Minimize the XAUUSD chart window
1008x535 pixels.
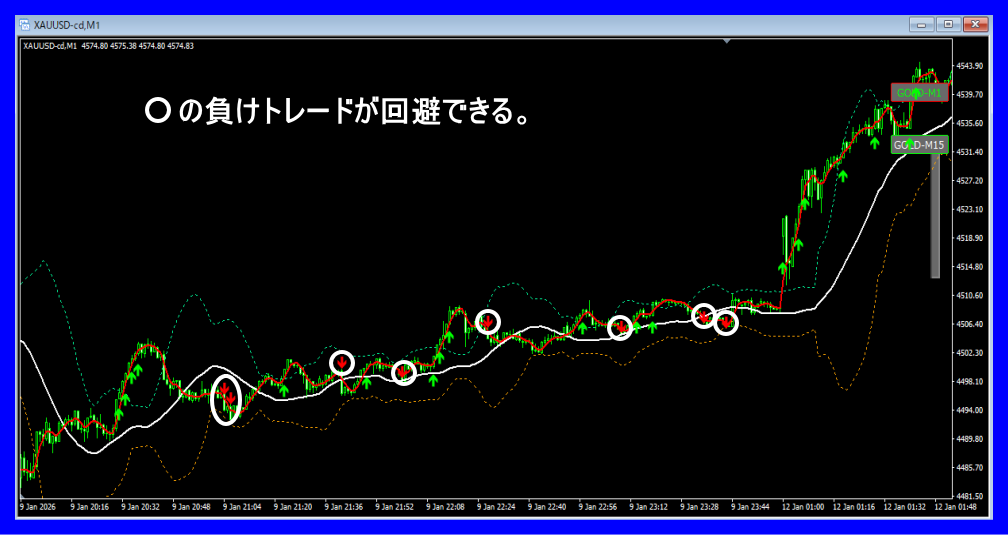point(923,23)
